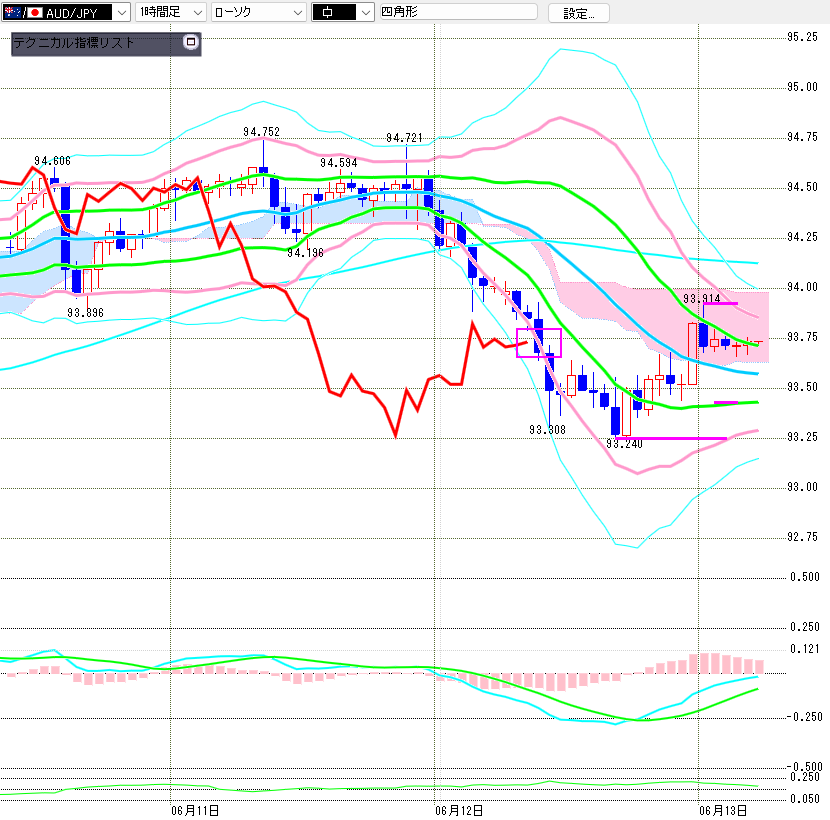Click the 06月11日 date label

(195, 810)
